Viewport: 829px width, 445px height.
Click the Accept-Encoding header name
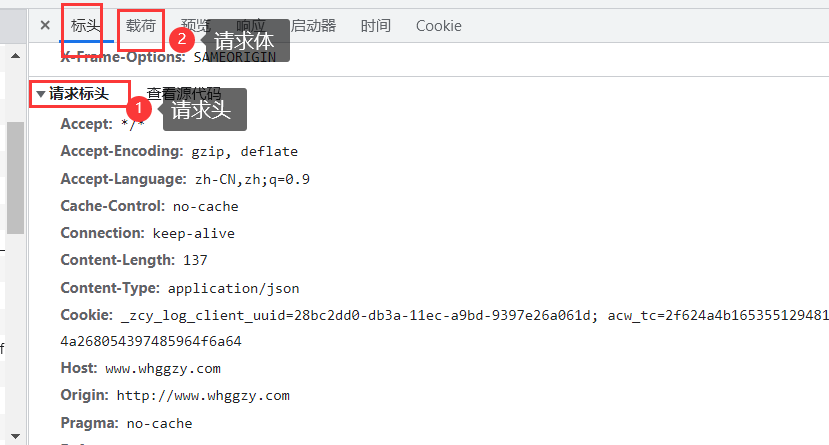pyautogui.click(x=121, y=152)
